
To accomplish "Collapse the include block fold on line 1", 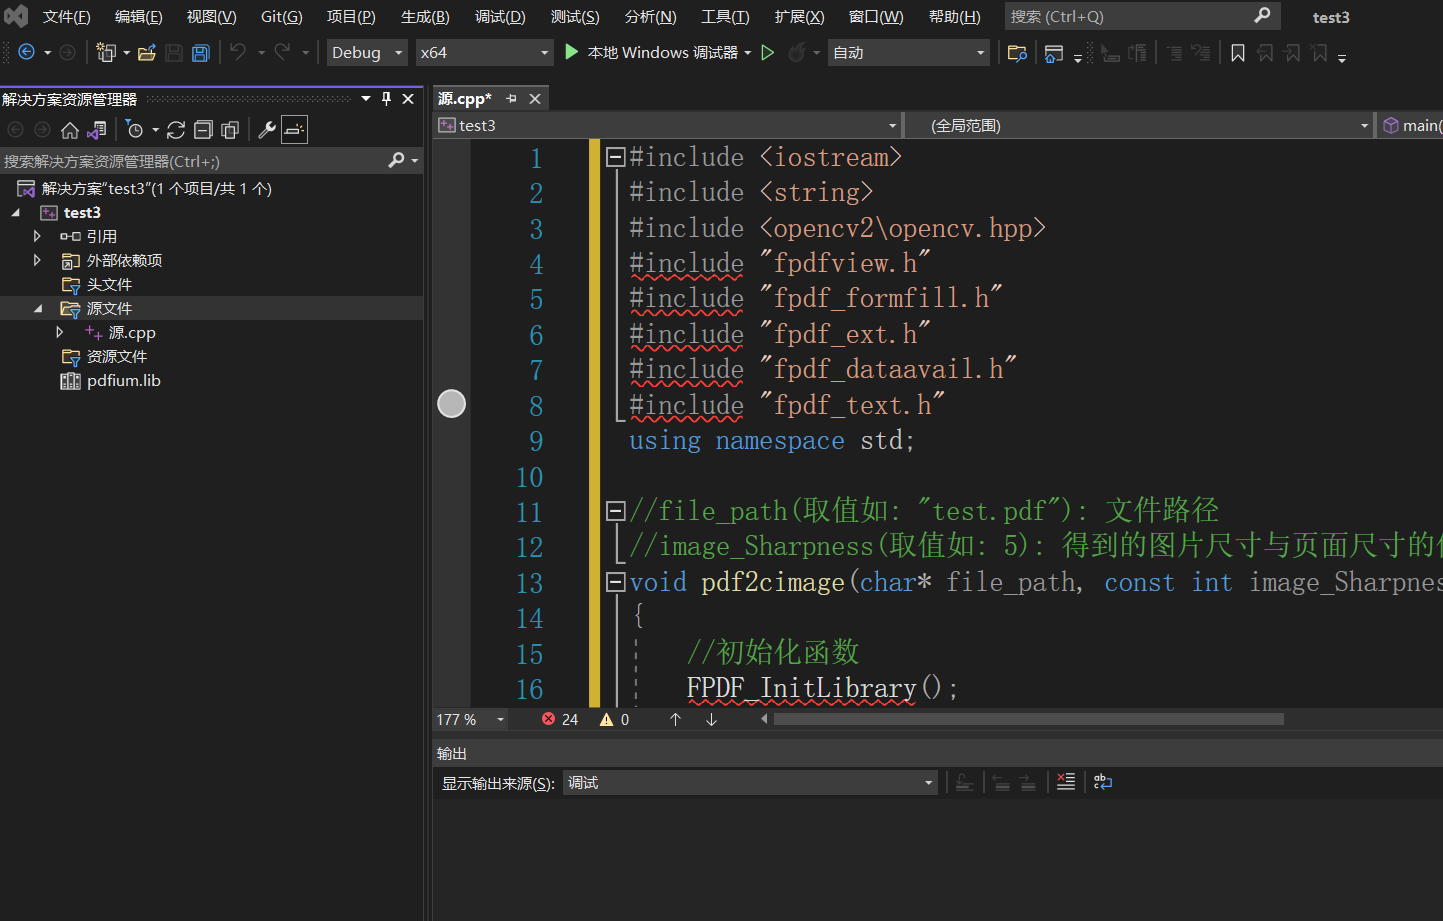I will coord(616,157).
